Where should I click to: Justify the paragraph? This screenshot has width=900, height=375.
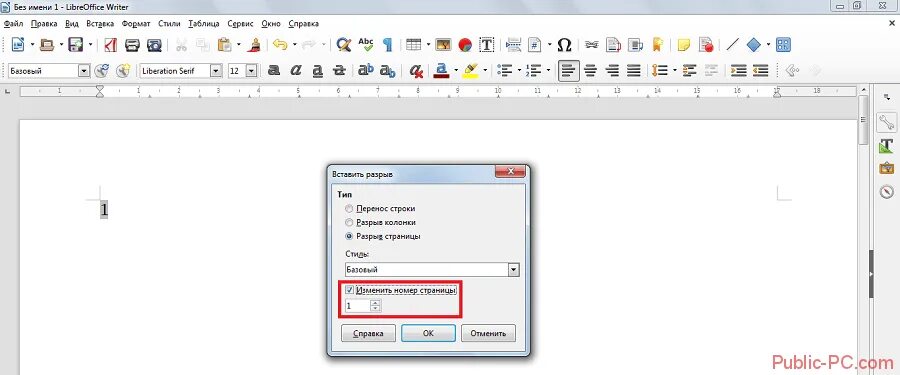pyautogui.click(x=634, y=71)
